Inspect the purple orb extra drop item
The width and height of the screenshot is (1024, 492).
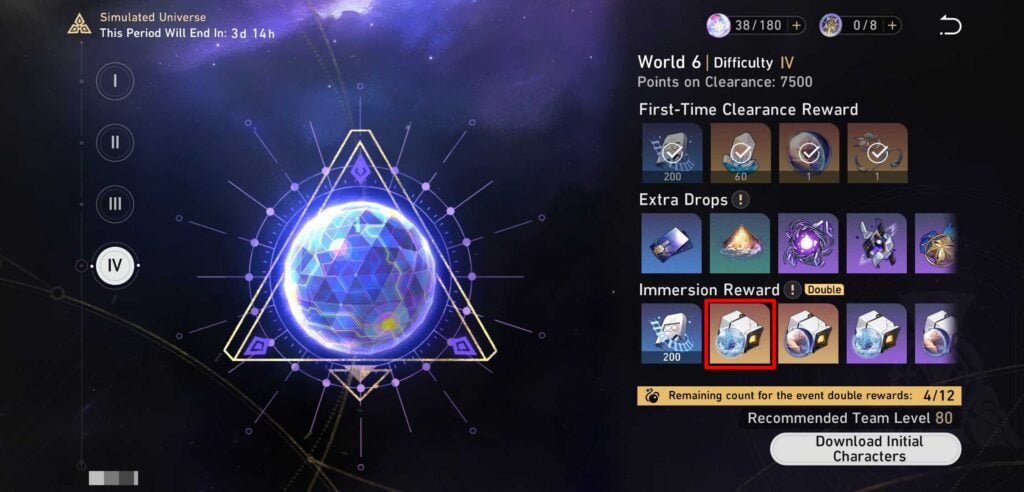[x=808, y=243]
